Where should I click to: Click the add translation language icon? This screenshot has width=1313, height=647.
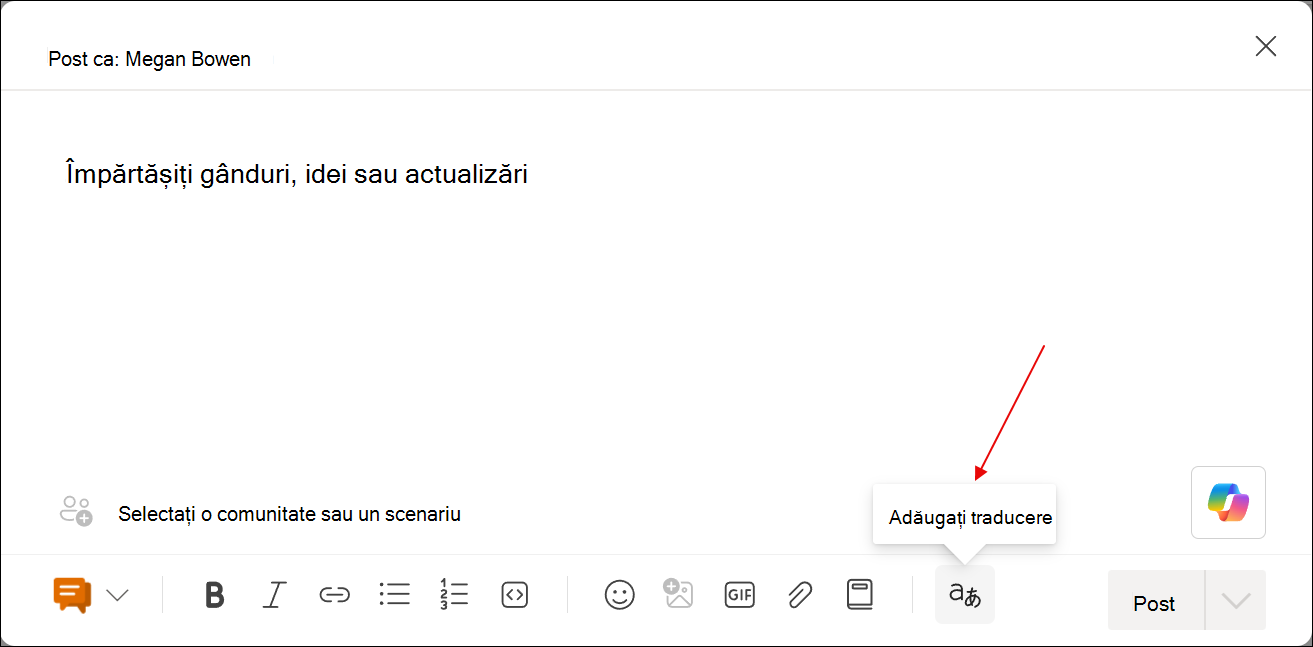[x=965, y=595]
